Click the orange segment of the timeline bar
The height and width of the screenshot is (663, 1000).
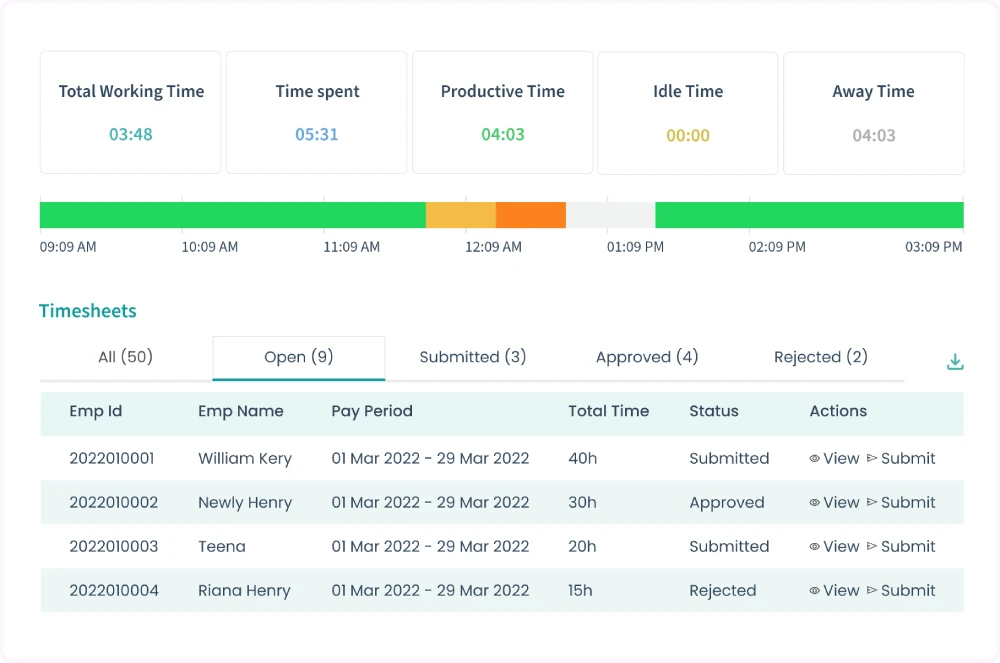pos(531,215)
